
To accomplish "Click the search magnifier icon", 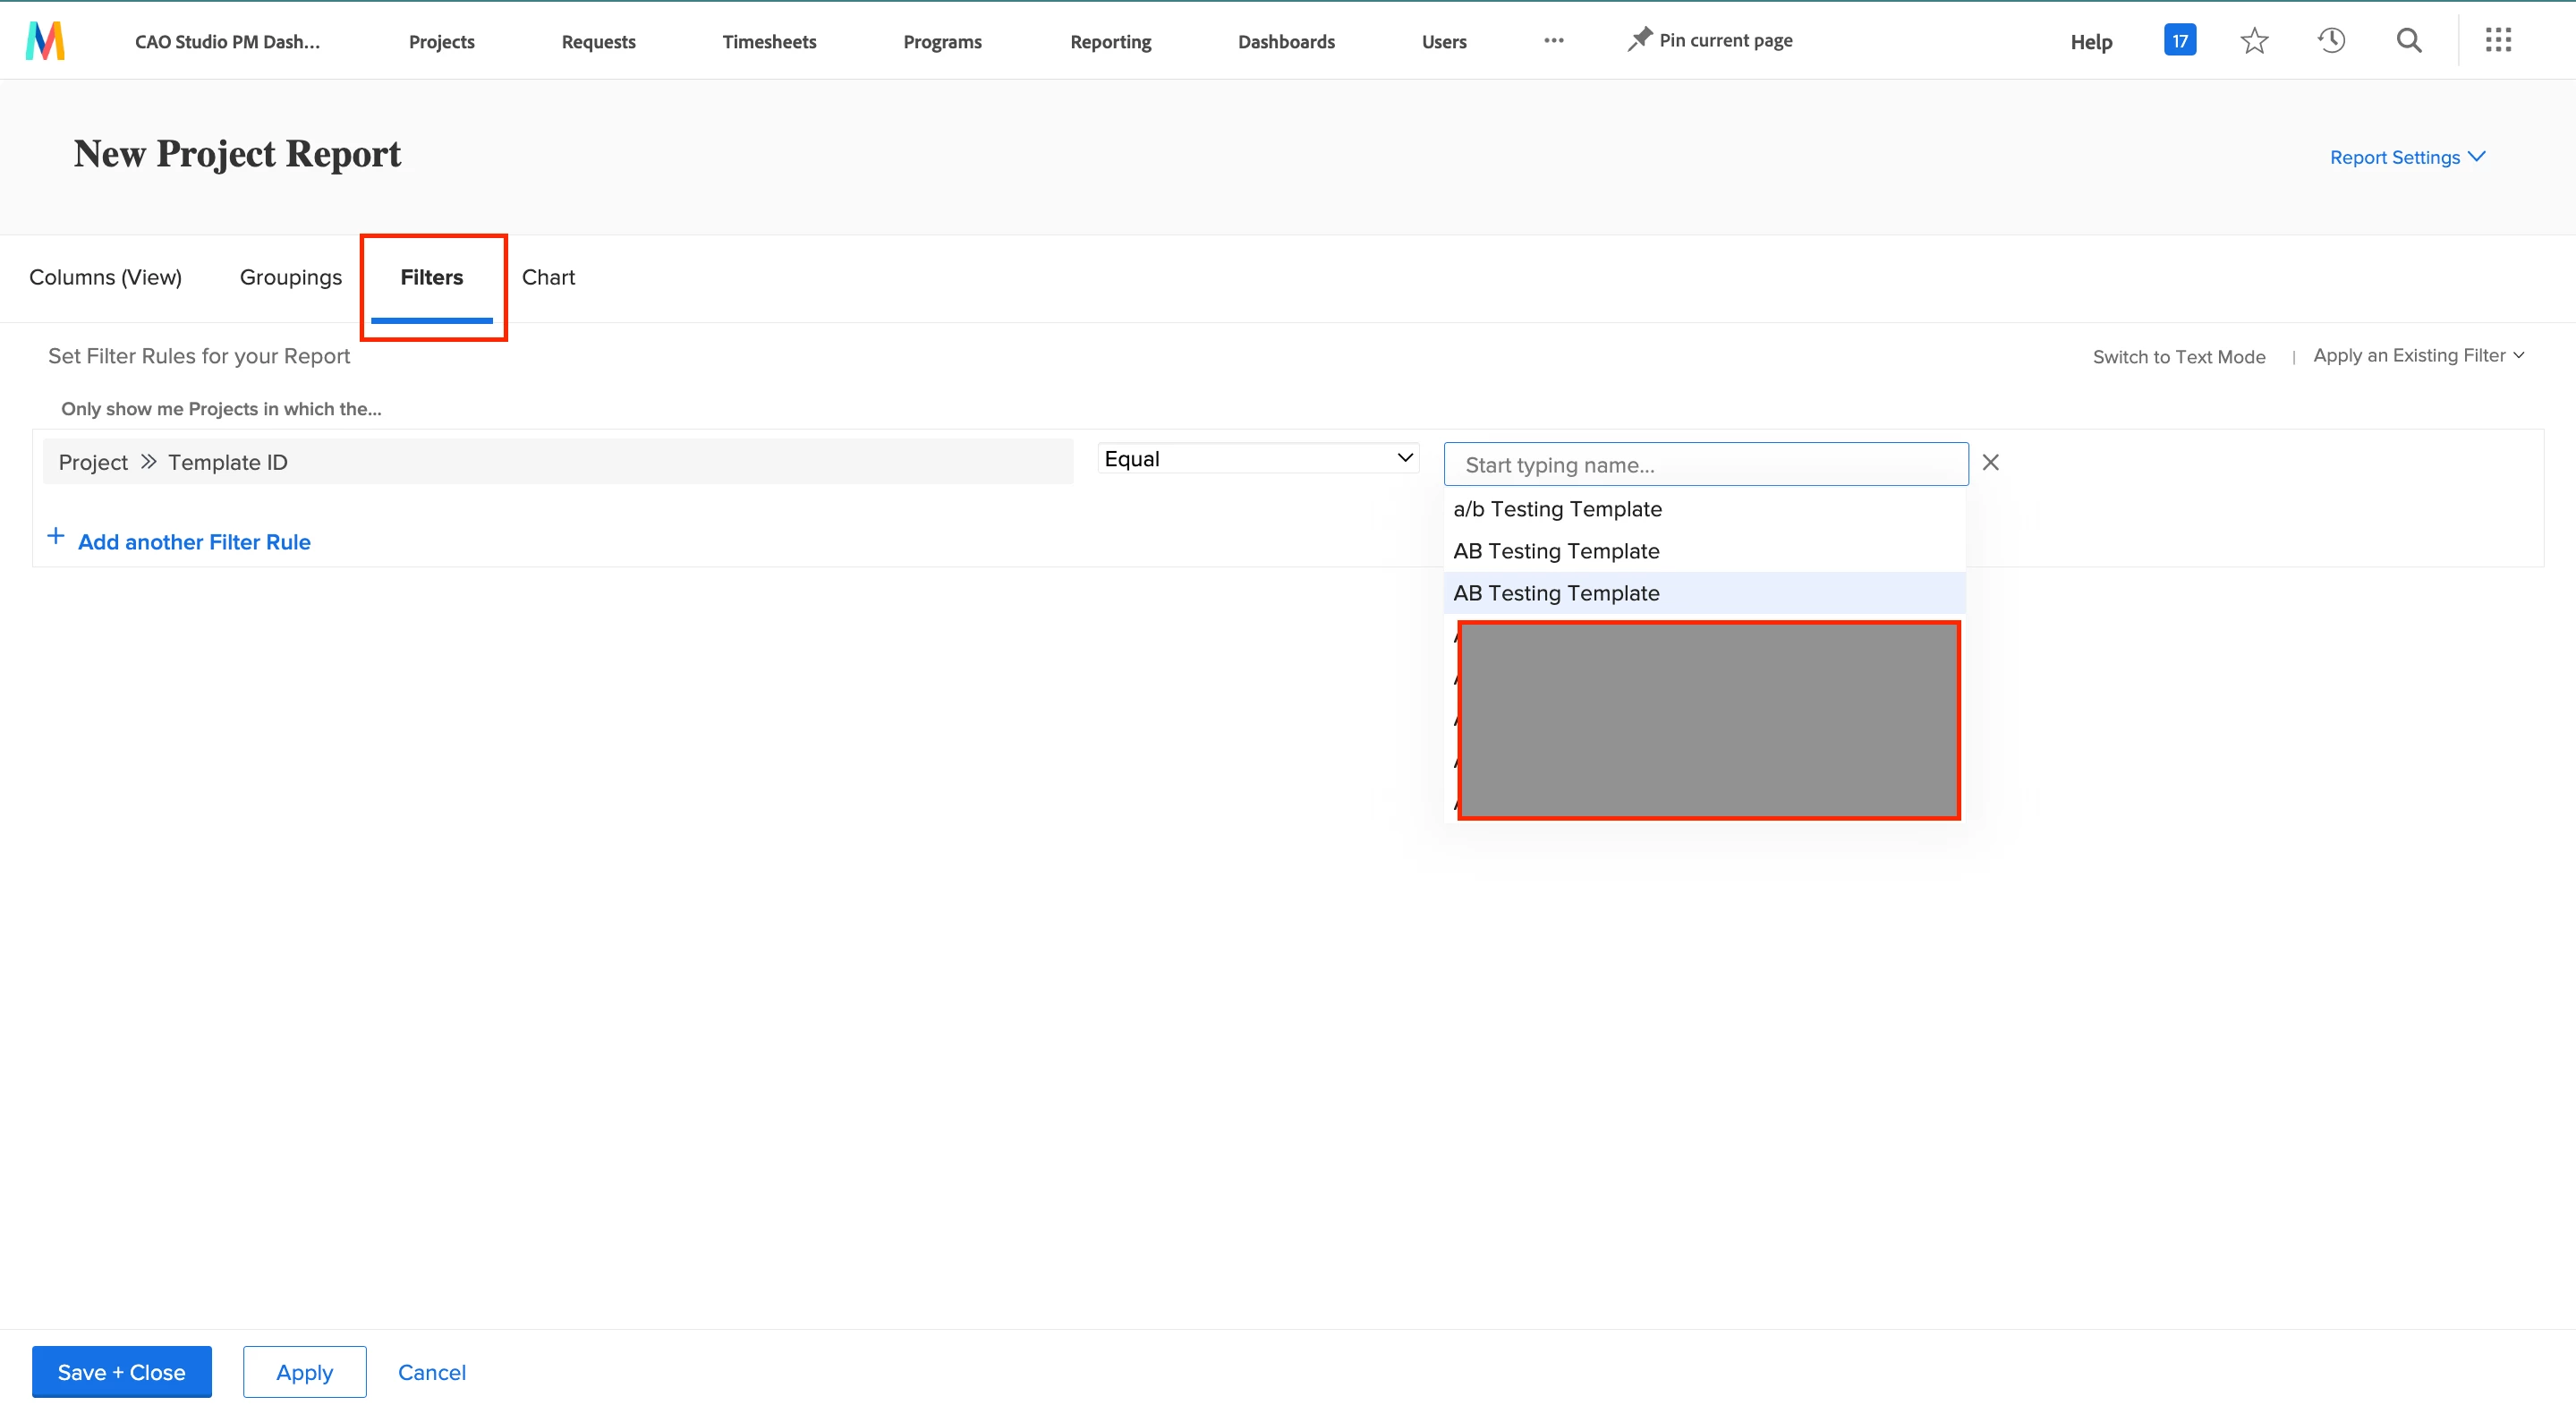I will click(2409, 41).
